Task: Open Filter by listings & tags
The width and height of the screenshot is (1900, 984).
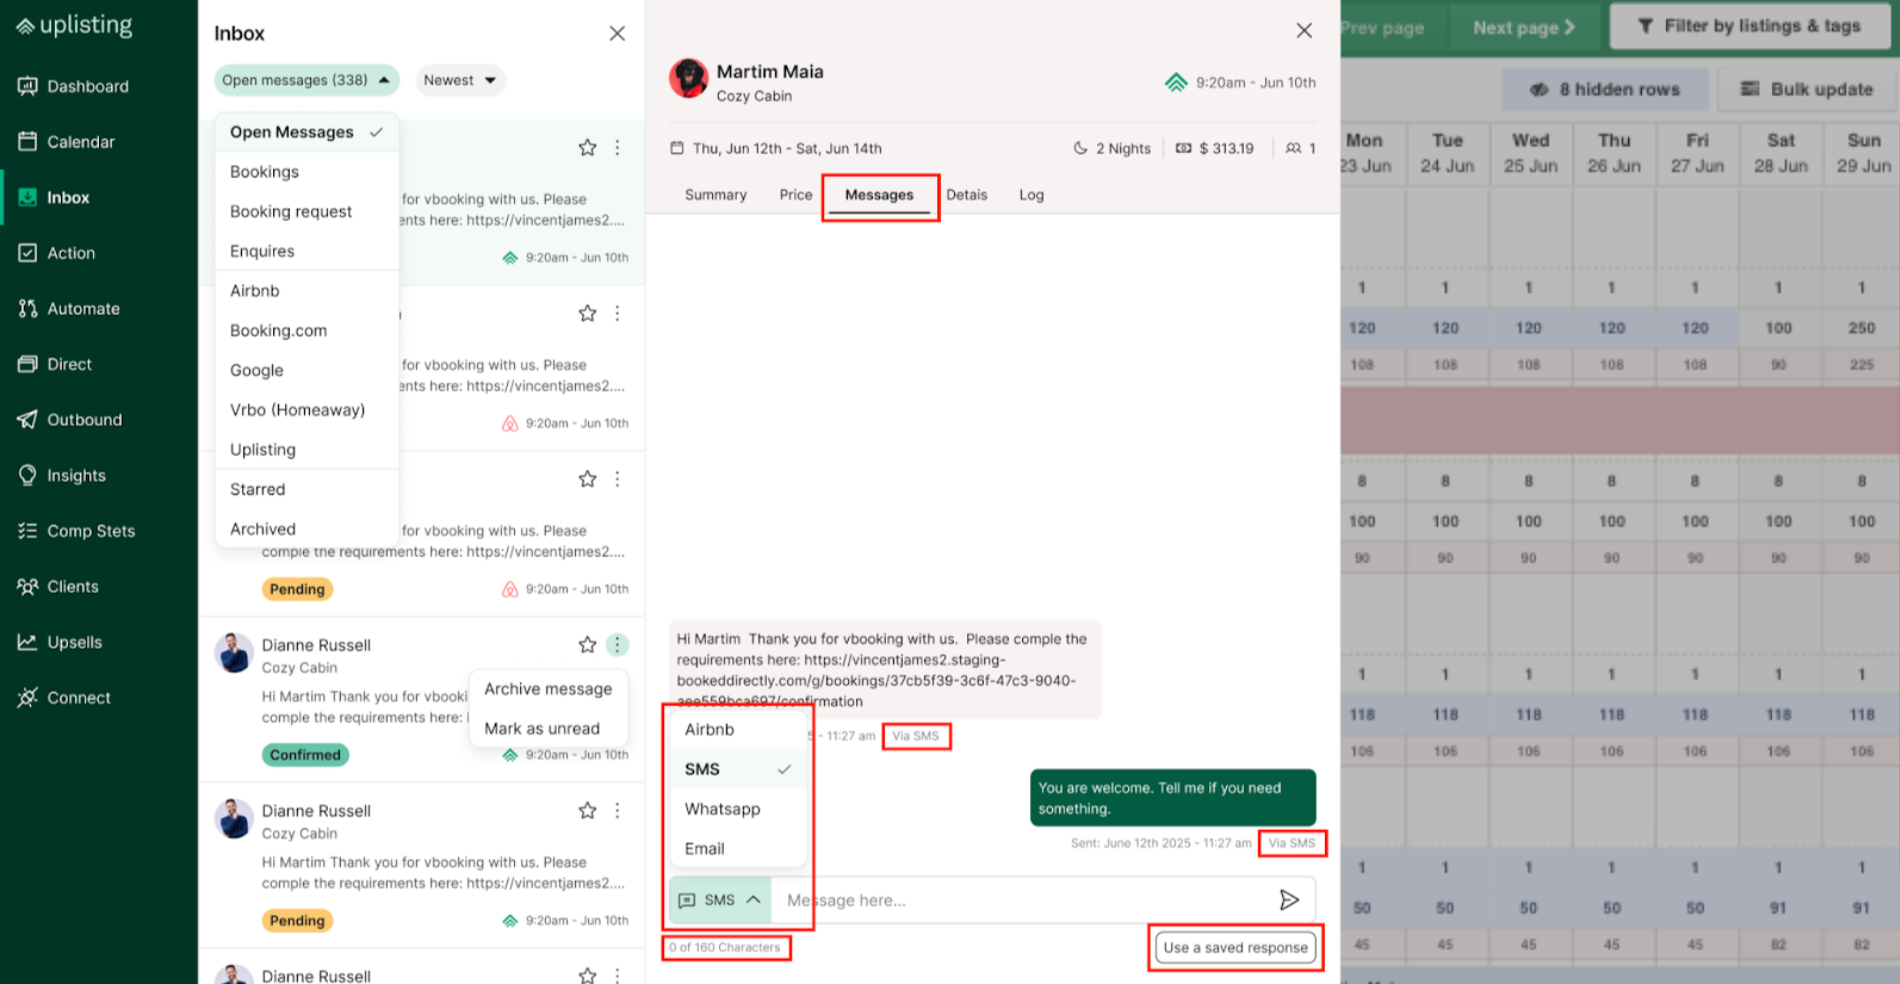Action: point(1749,26)
